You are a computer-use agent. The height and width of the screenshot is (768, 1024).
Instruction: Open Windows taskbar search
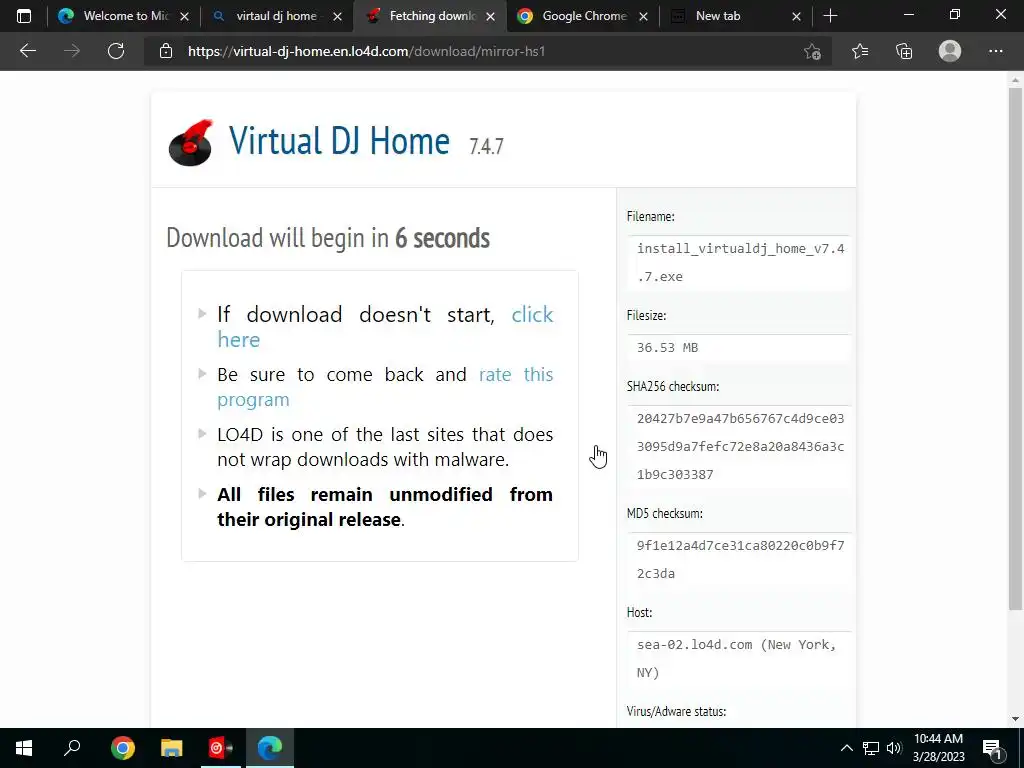tap(72, 748)
